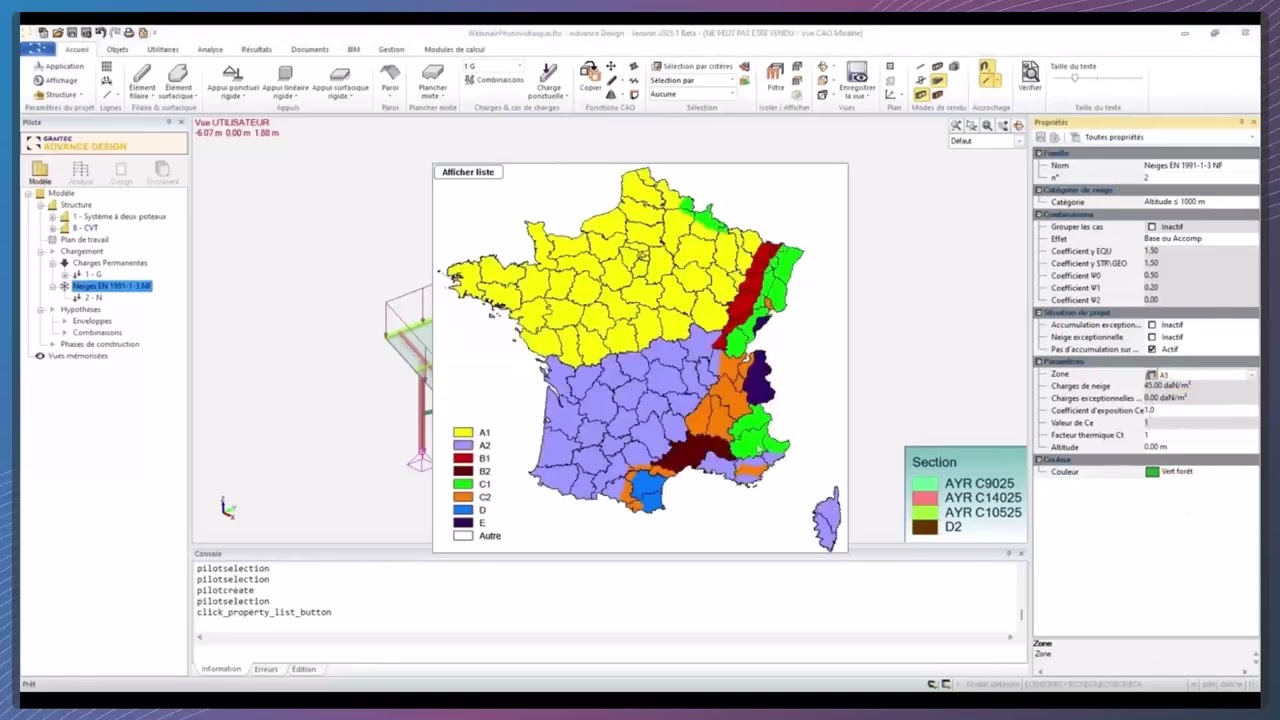
Task: Open the Utilitaires ribbon tab
Action: [x=163, y=49]
